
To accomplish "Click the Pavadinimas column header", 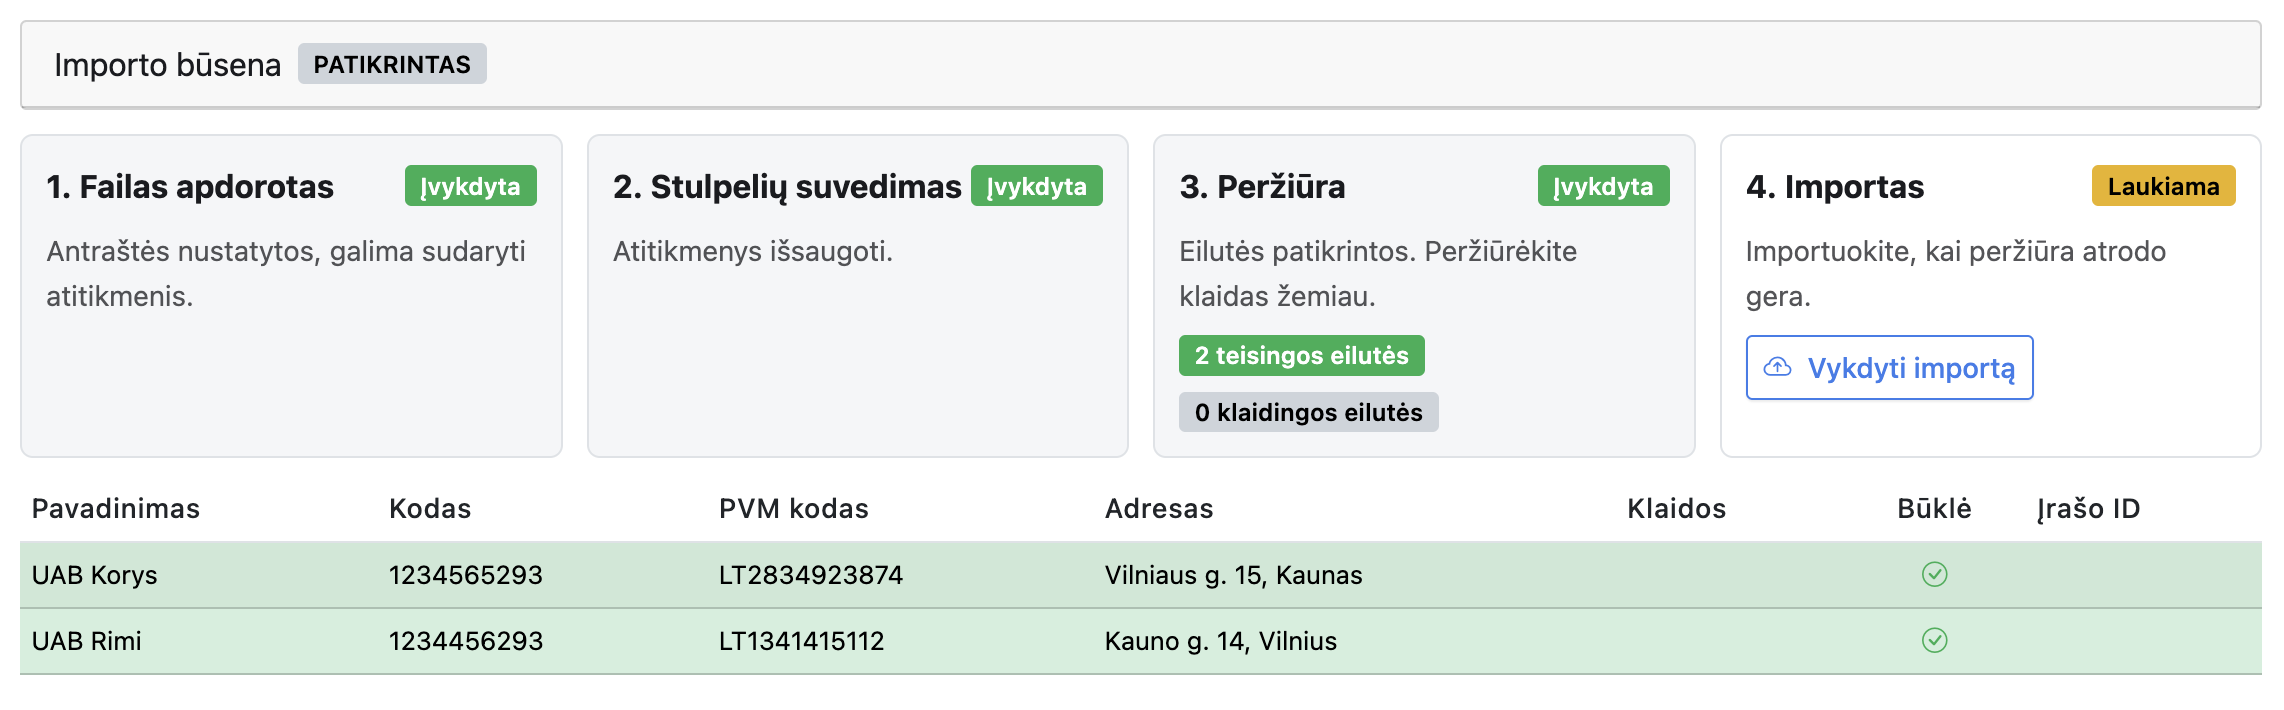I will (116, 509).
